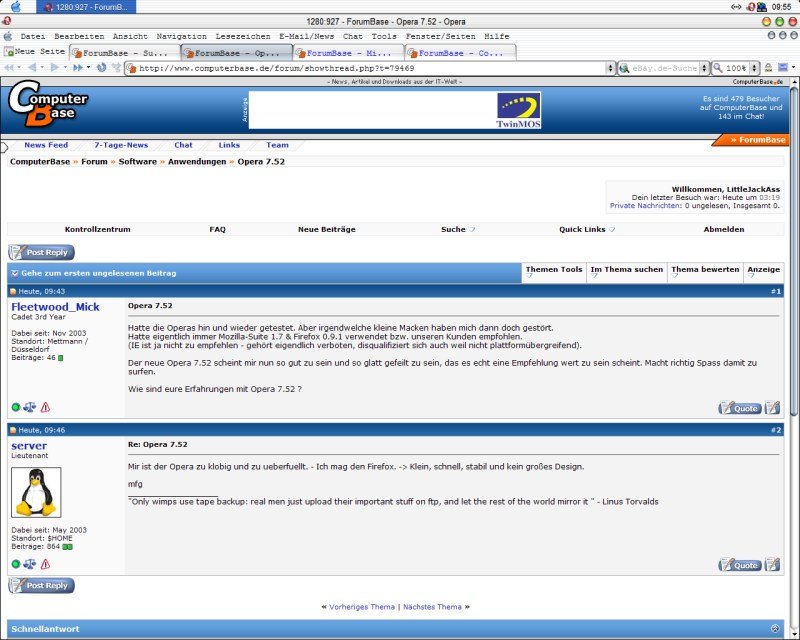Open the 100% zoom dropdown
Viewport: 800px width, 640px height.
pyautogui.click(x=755, y=68)
